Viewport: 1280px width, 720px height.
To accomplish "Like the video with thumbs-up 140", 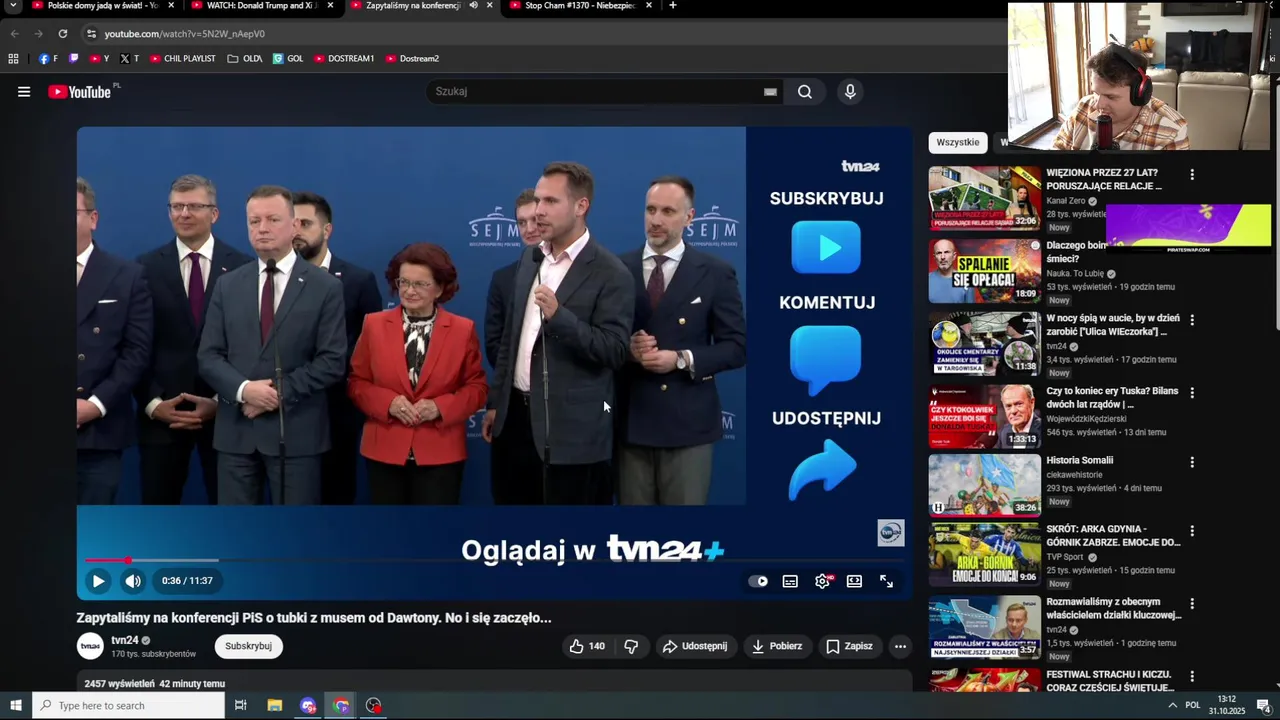I will tap(587, 646).
